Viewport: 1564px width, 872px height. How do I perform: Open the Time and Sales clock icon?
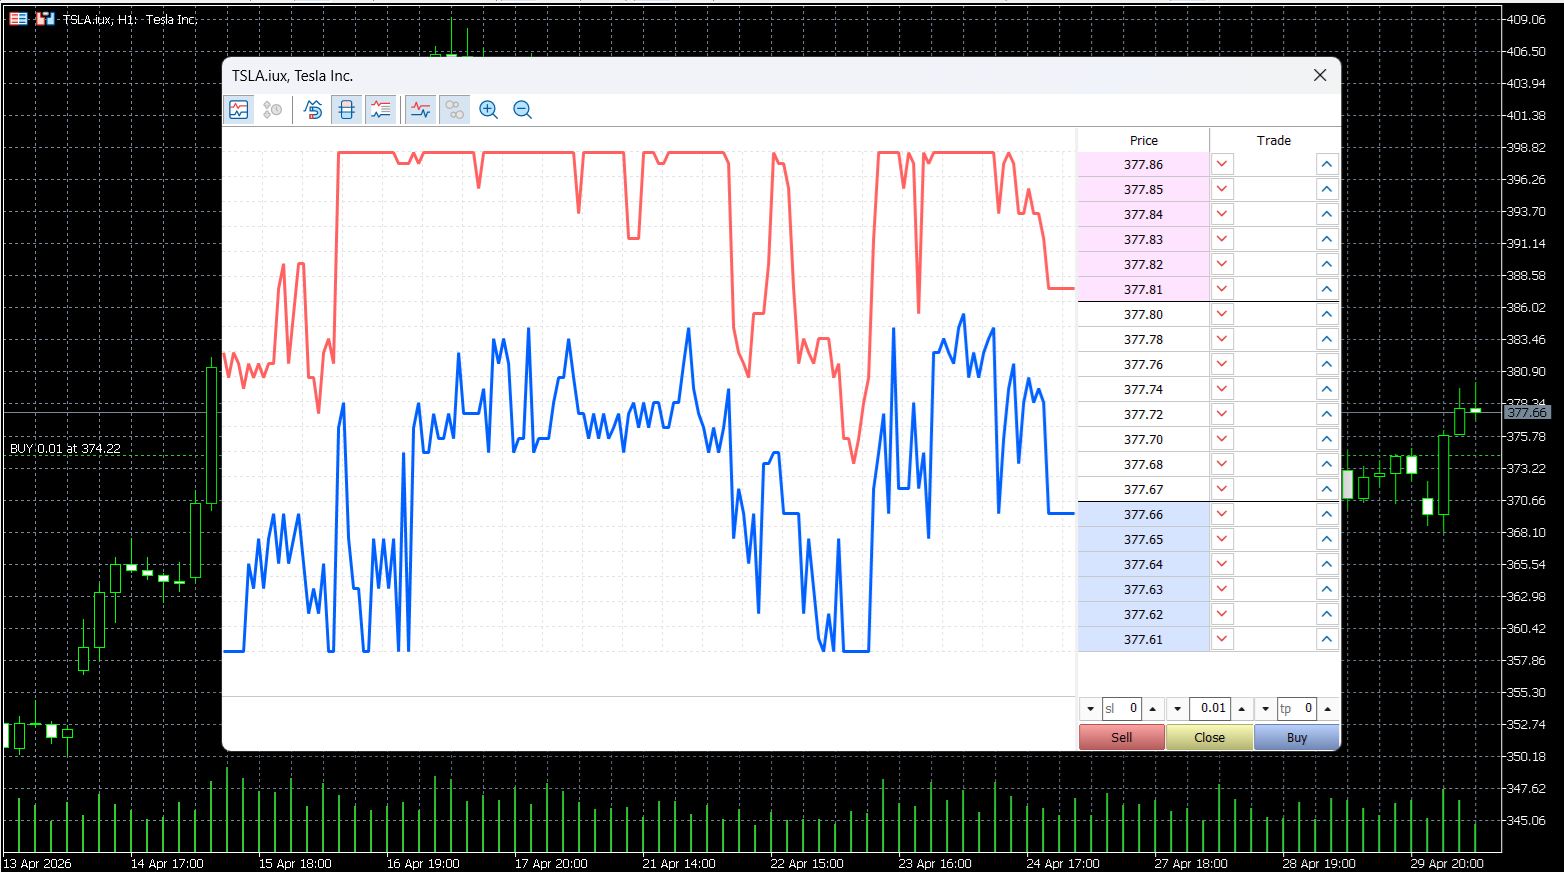click(272, 110)
